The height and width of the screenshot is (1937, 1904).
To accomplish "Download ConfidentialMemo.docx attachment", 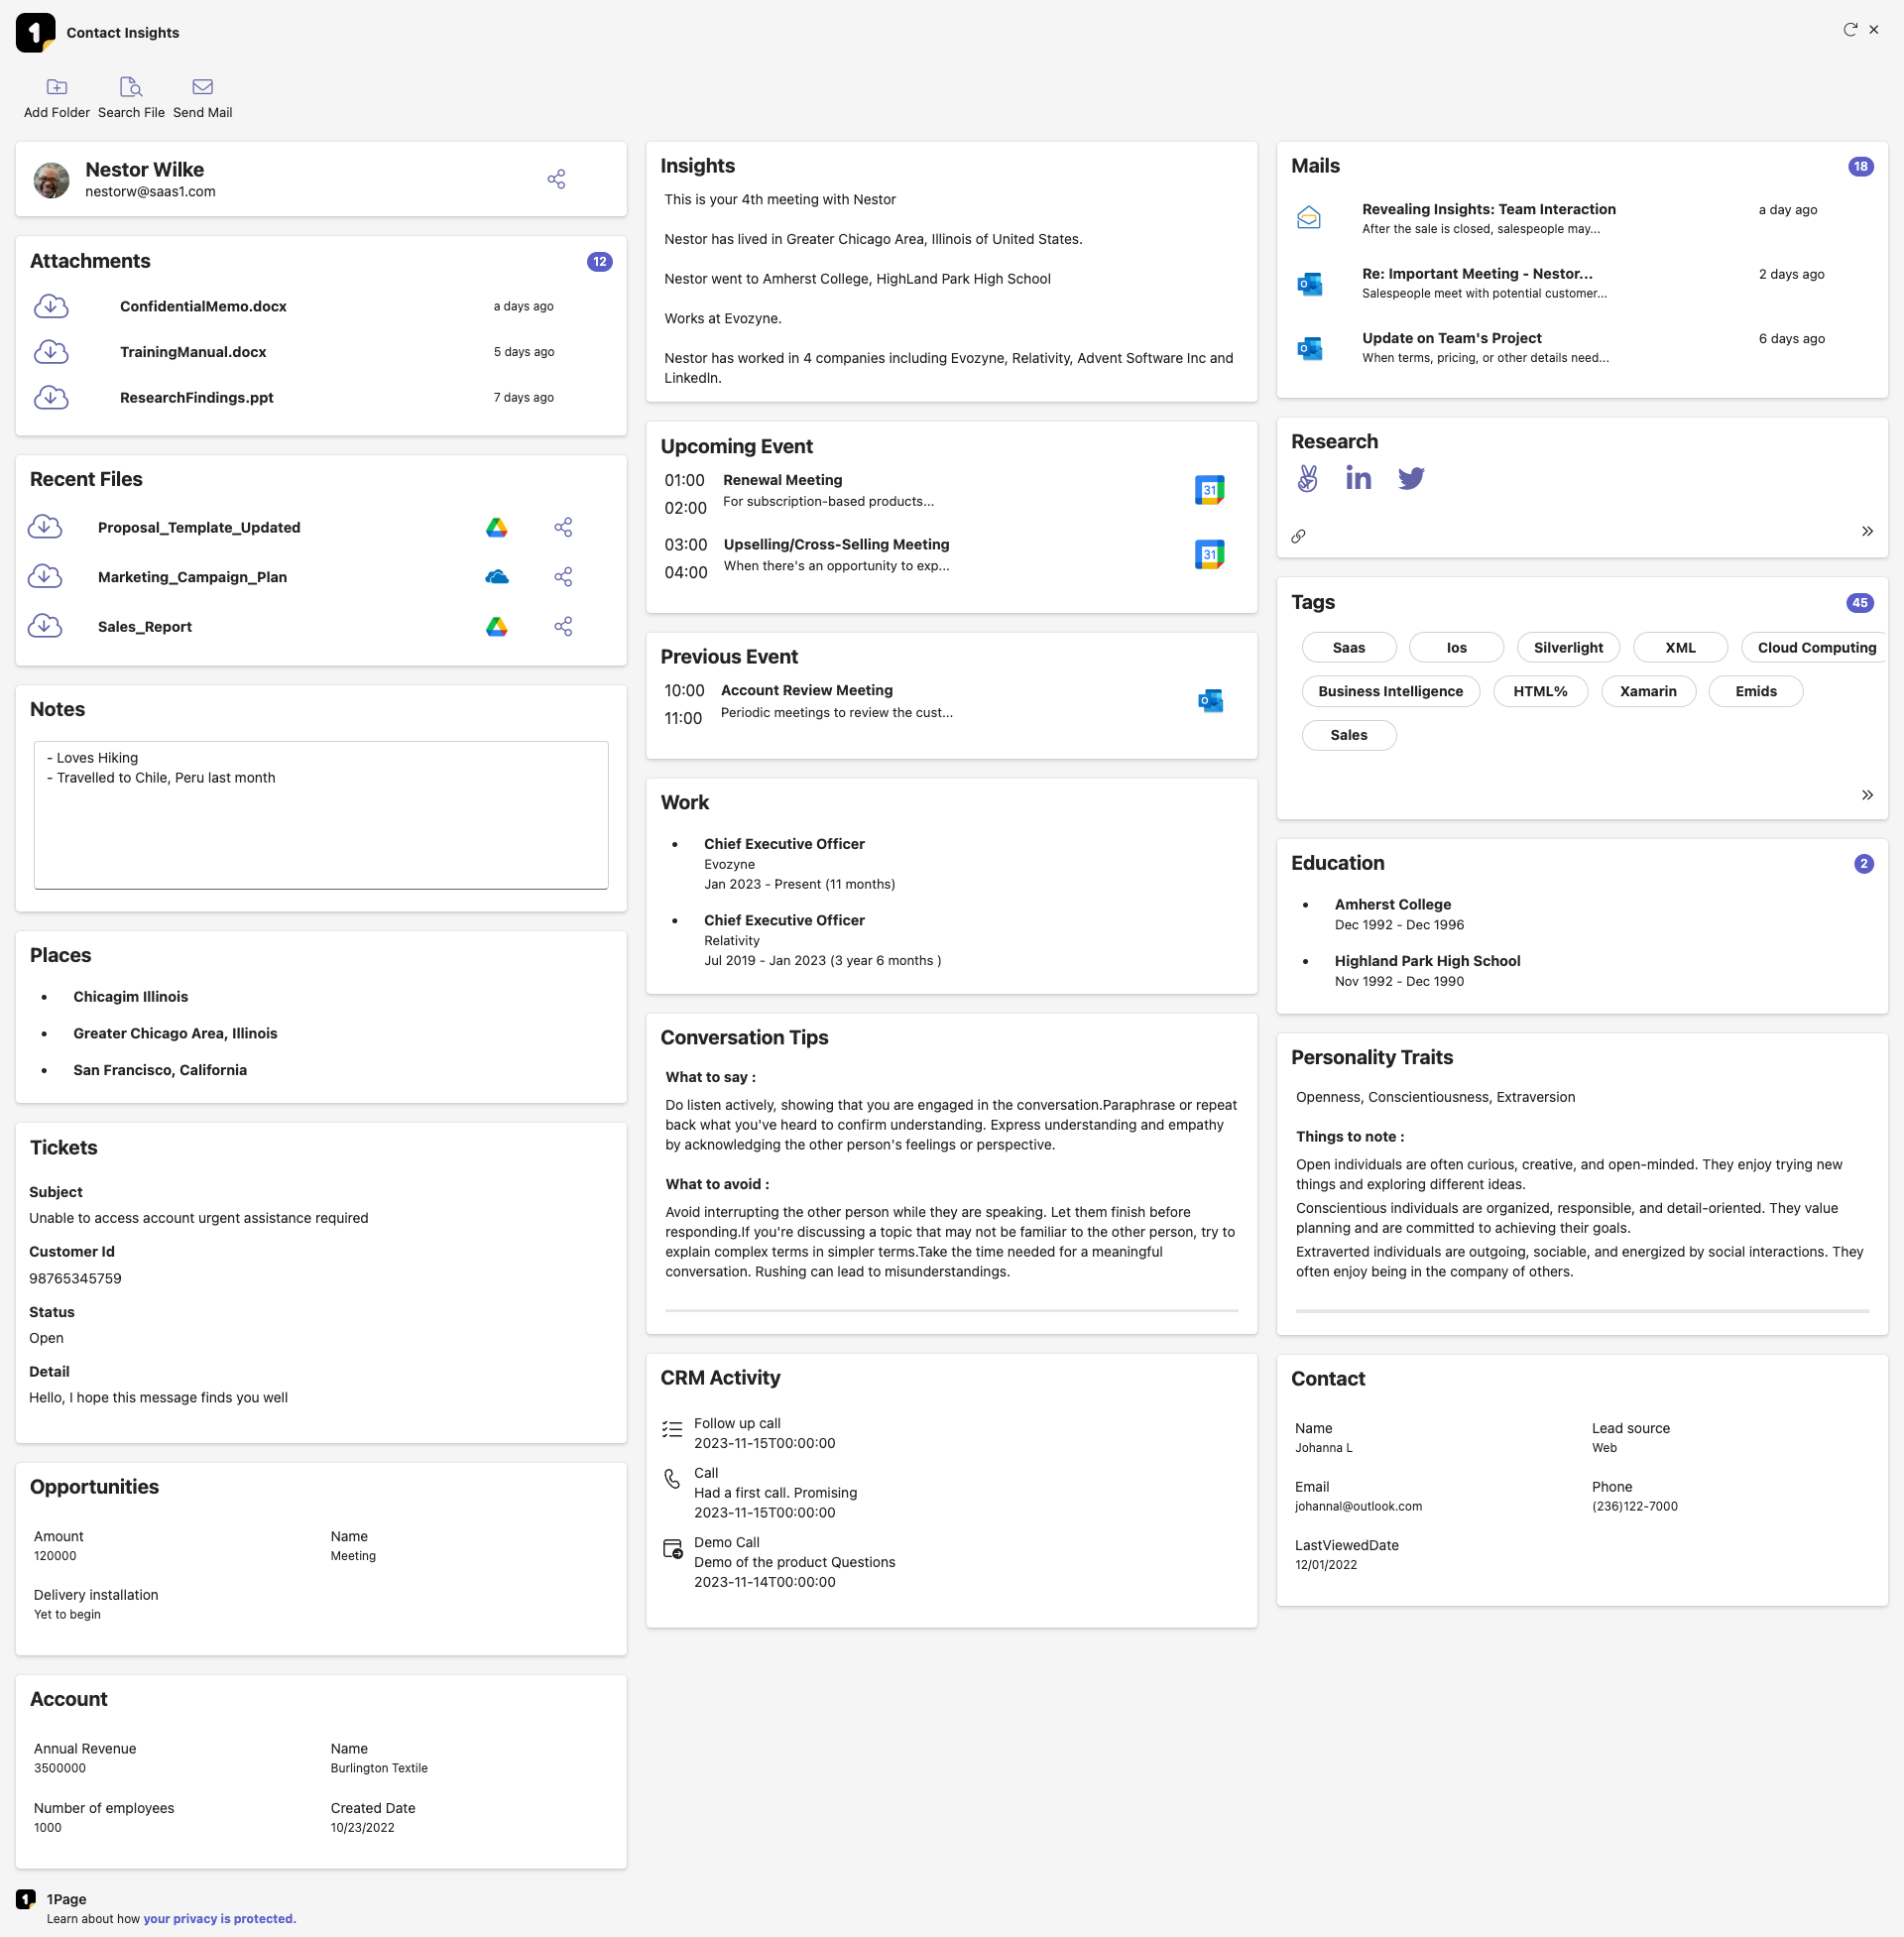I will (51, 307).
